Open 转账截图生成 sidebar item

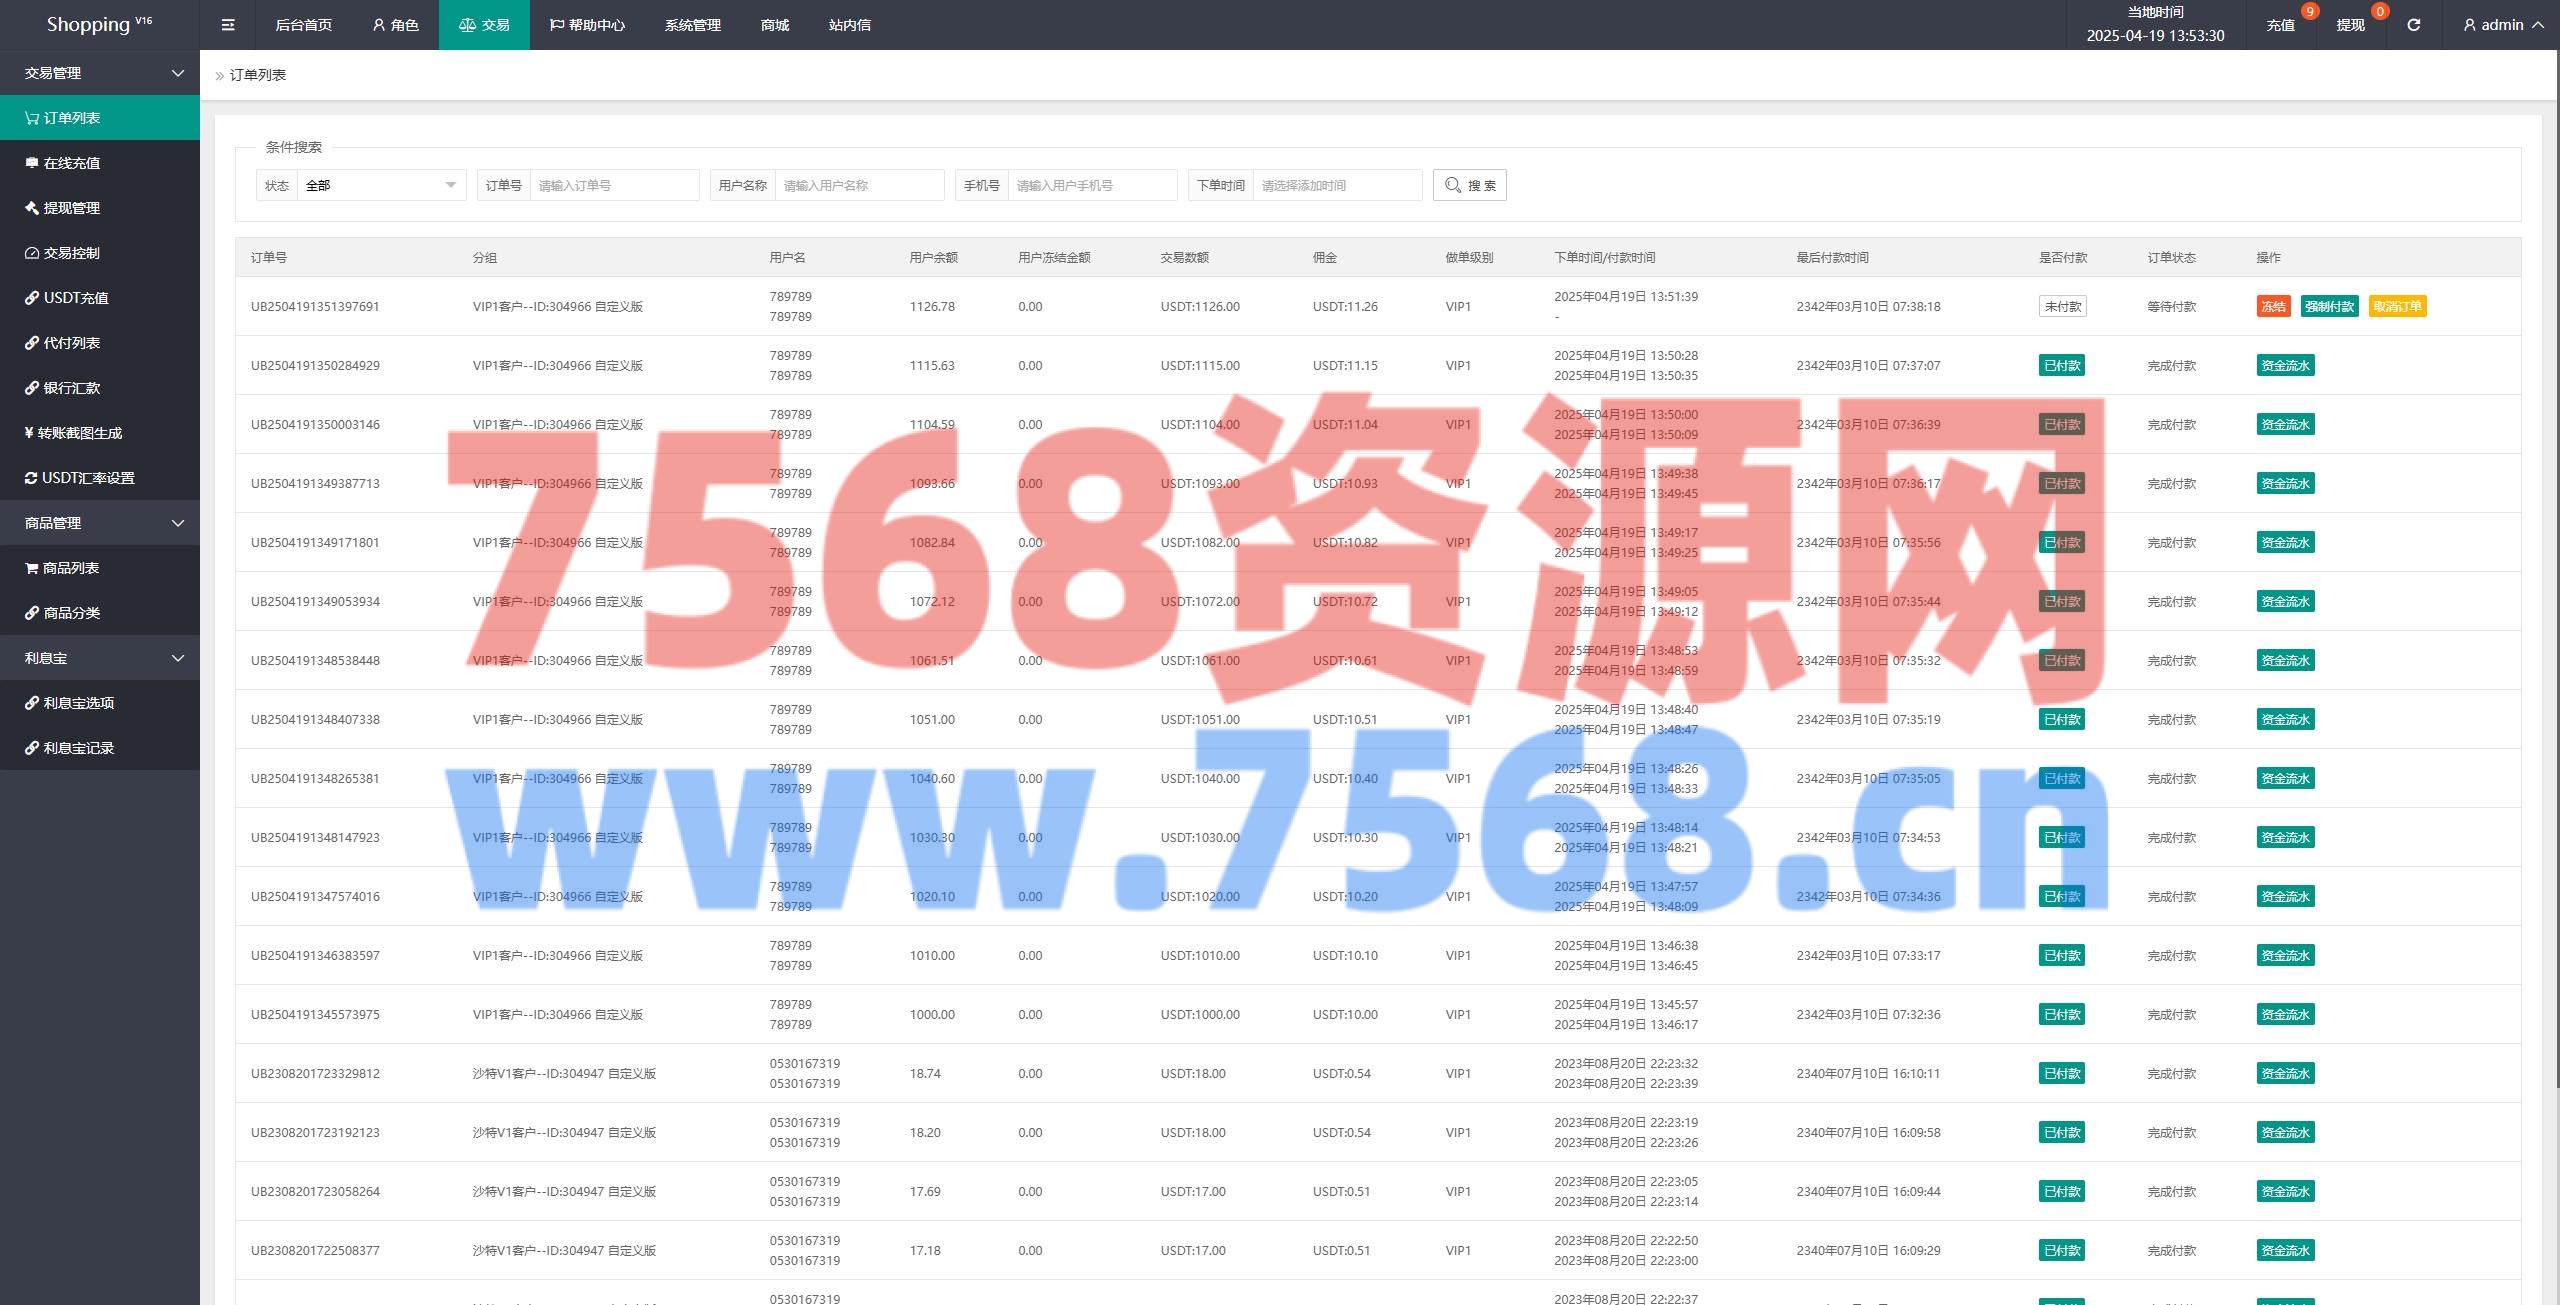tap(80, 433)
